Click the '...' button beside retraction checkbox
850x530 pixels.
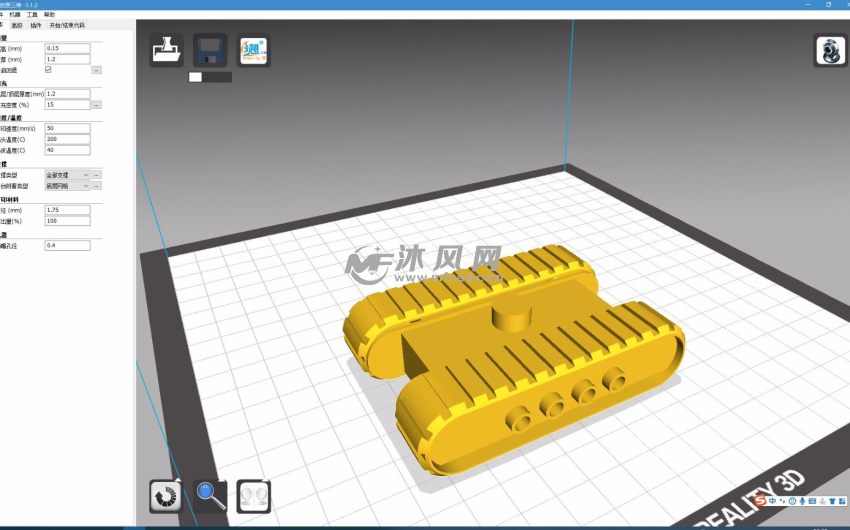(x=96, y=70)
